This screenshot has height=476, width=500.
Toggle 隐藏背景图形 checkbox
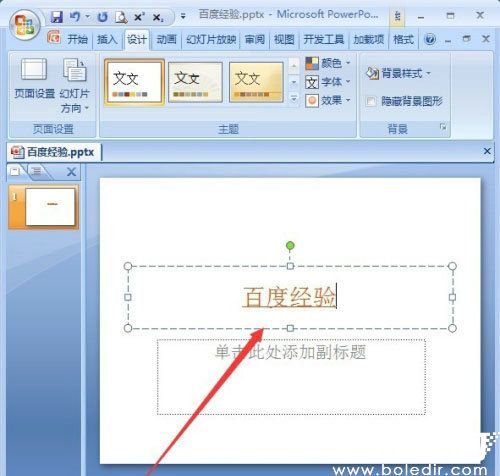[x=371, y=101]
